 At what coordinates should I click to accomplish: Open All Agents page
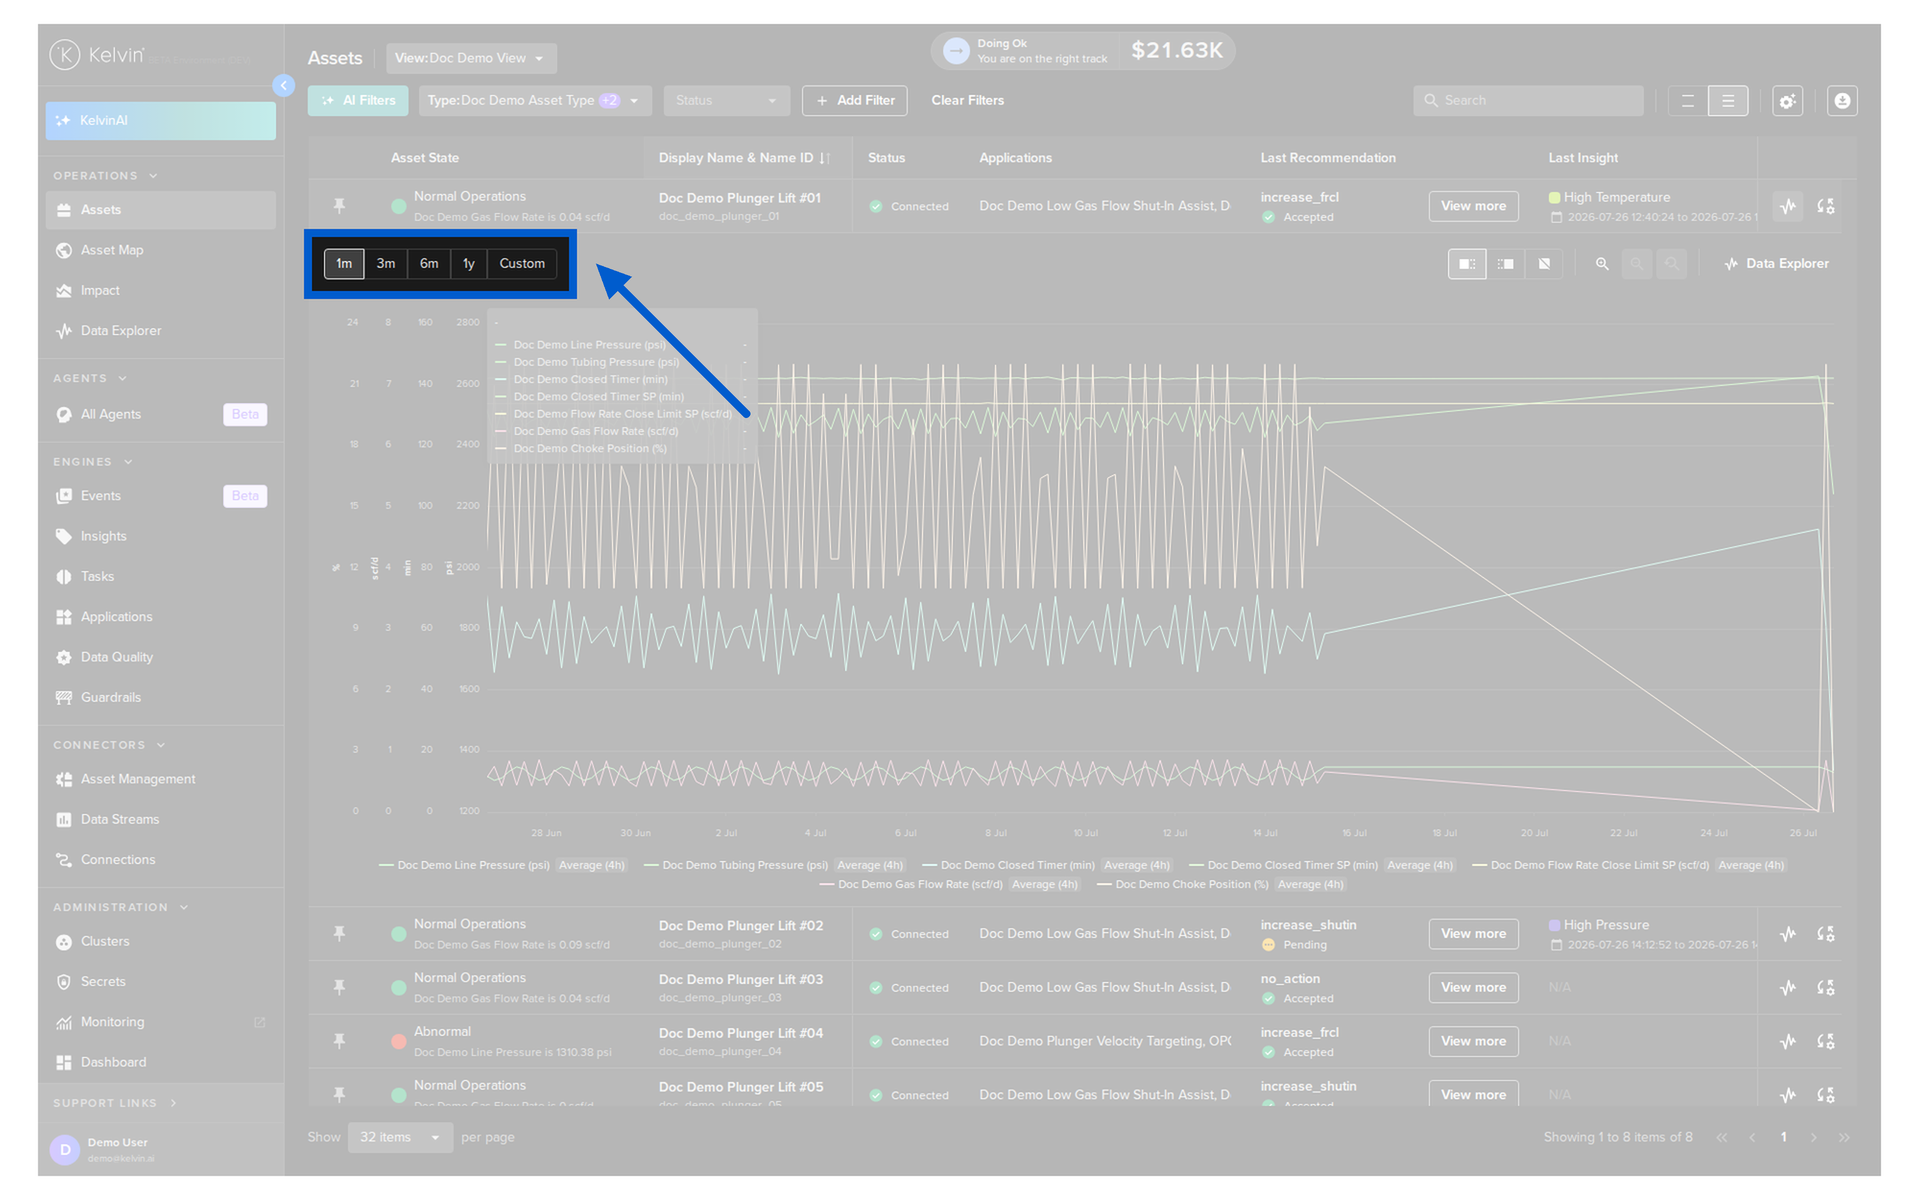coord(160,414)
